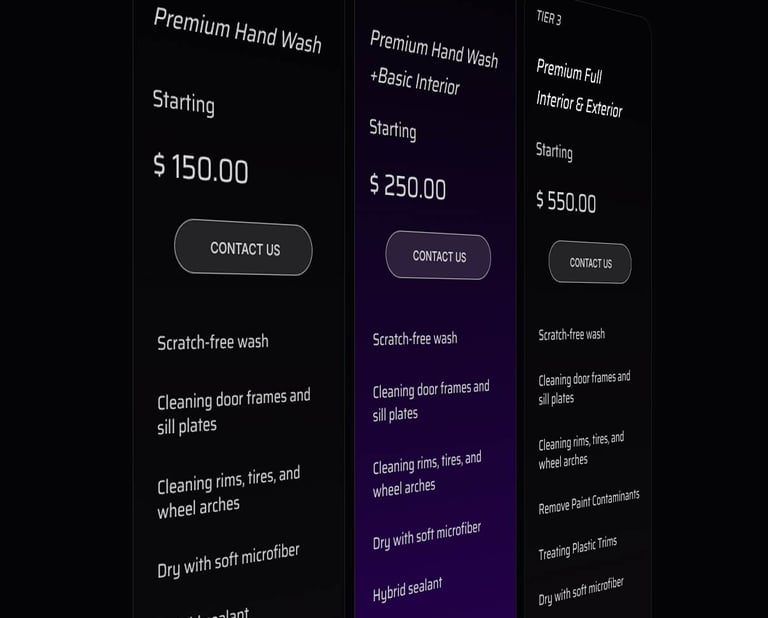Select Premium Hand Wash +Basic Interior title
Screen dimensions: 768x618
tap(433, 62)
